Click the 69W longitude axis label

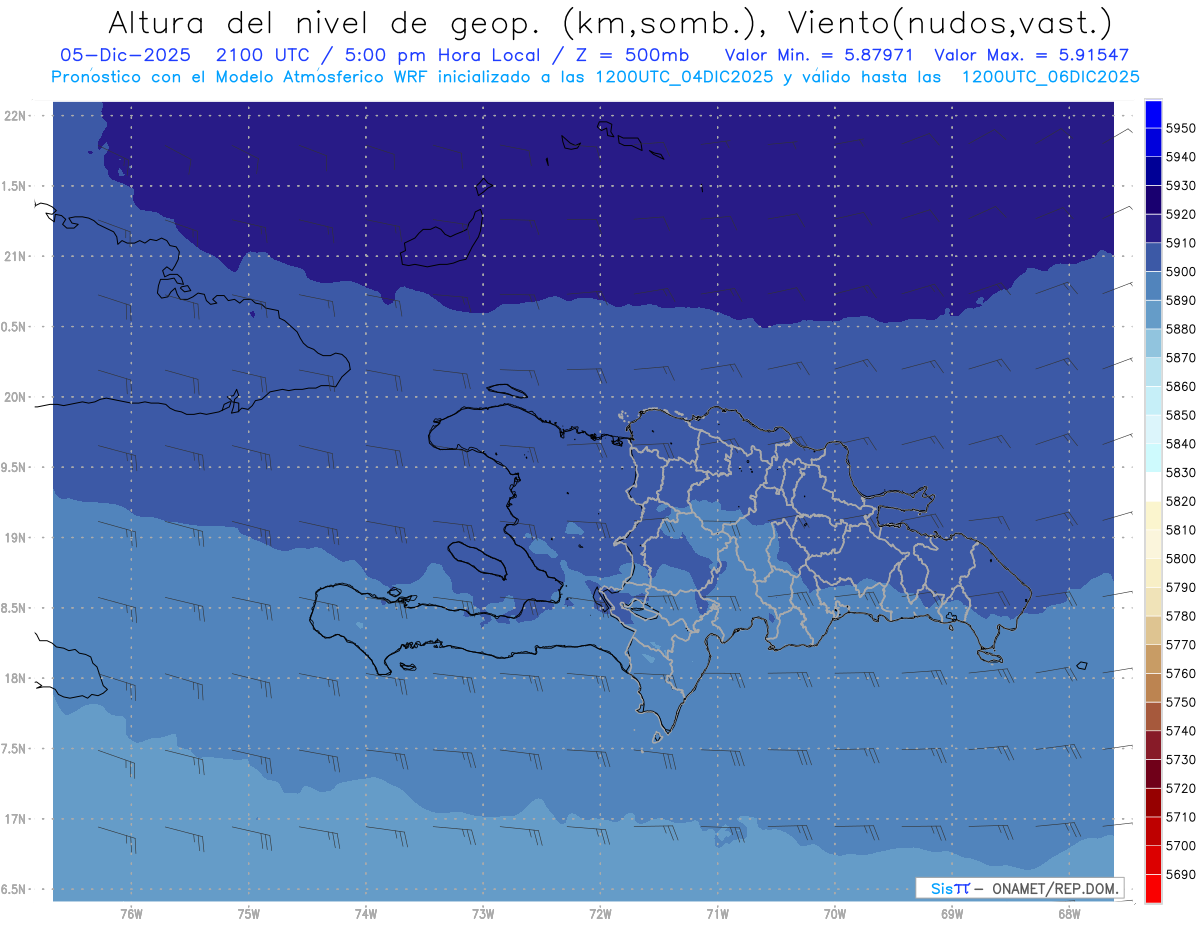point(951,913)
